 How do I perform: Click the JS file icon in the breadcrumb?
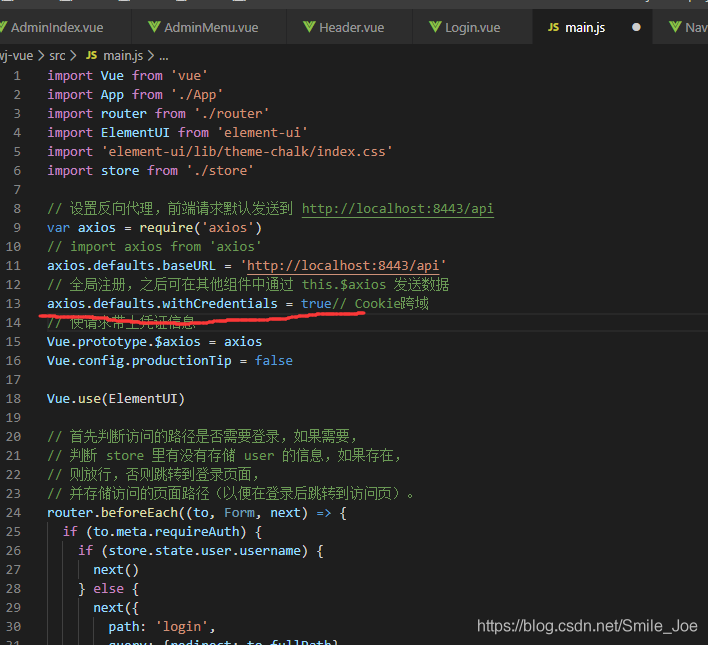[x=92, y=56]
